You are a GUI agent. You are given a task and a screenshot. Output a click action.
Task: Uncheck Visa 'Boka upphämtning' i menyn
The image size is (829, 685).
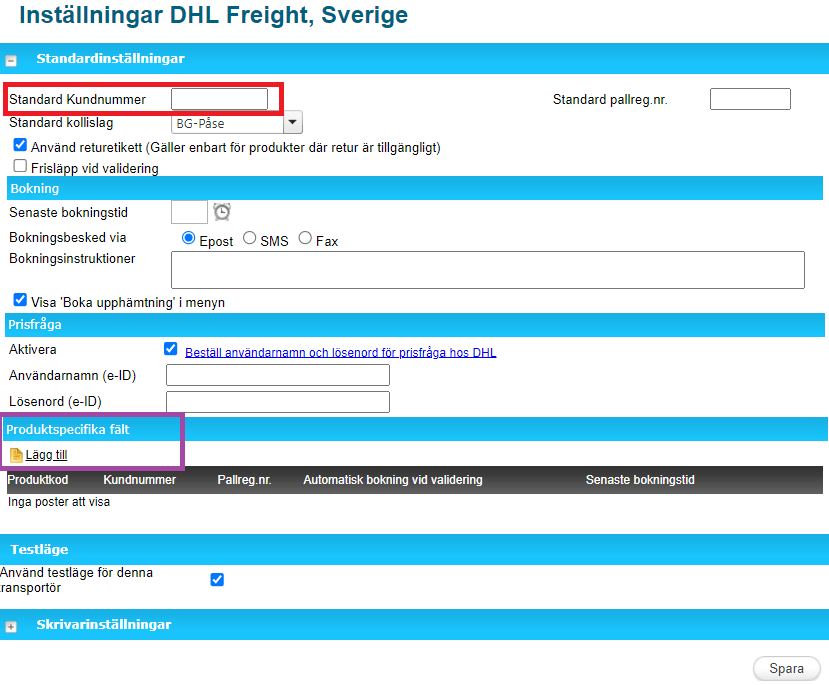click(x=20, y=300)
